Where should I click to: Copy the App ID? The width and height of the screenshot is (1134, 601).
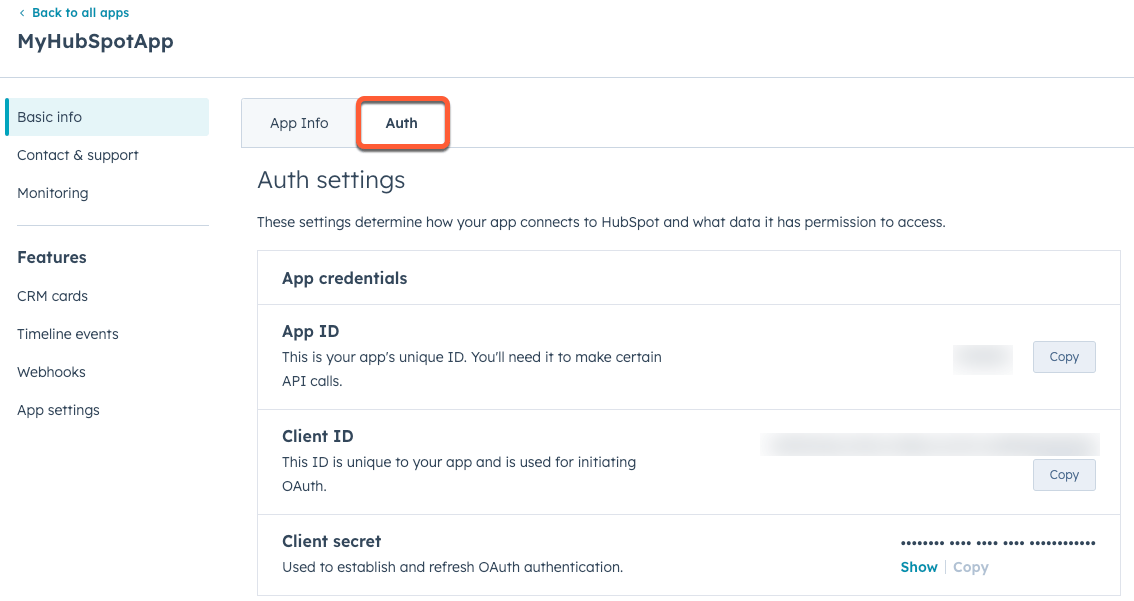click(x=1063, y=357)
